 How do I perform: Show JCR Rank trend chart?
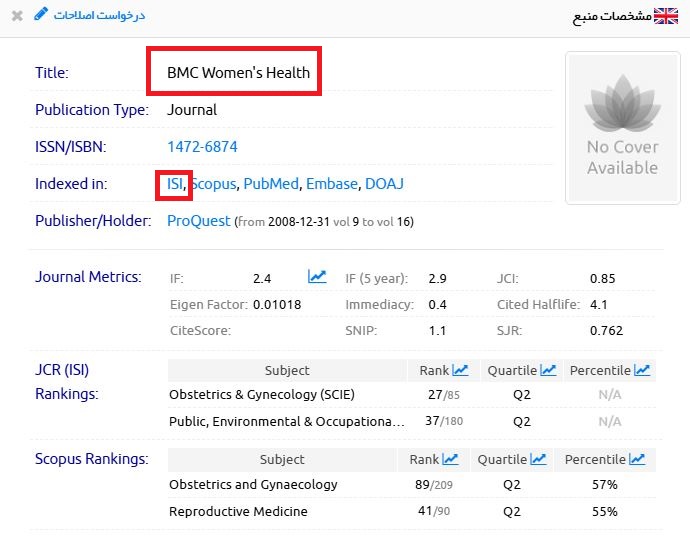click(x=460, y=370)
